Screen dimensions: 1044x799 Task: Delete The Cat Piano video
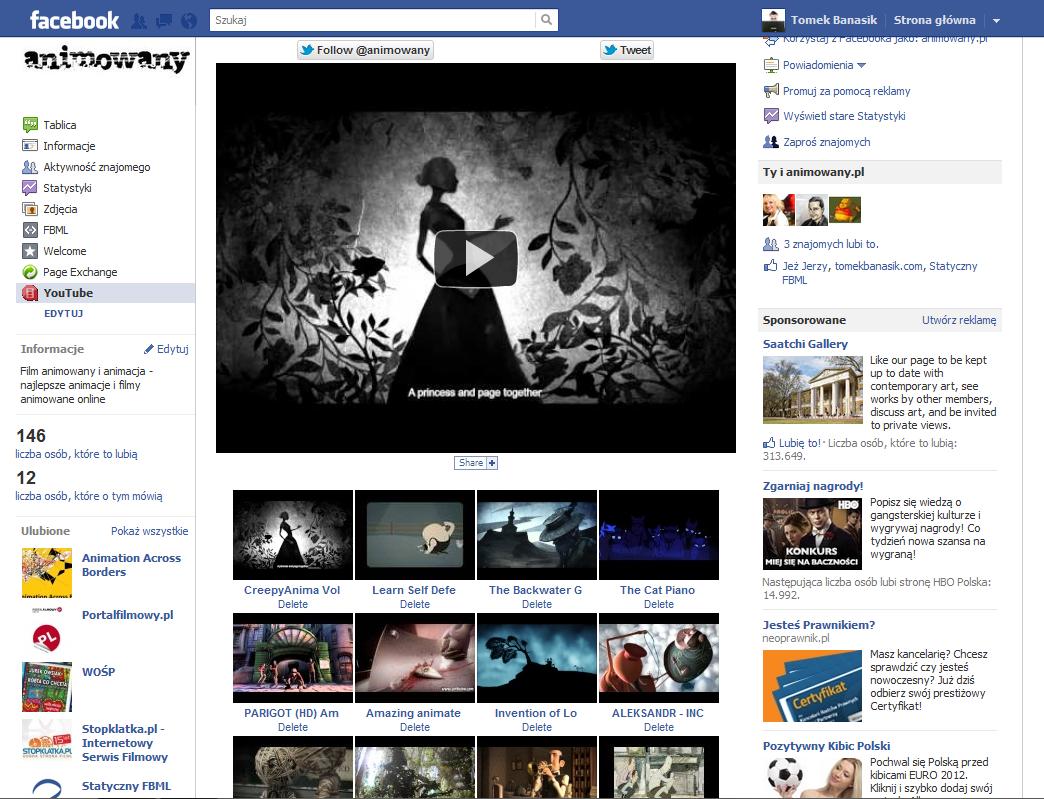point(658,604)
